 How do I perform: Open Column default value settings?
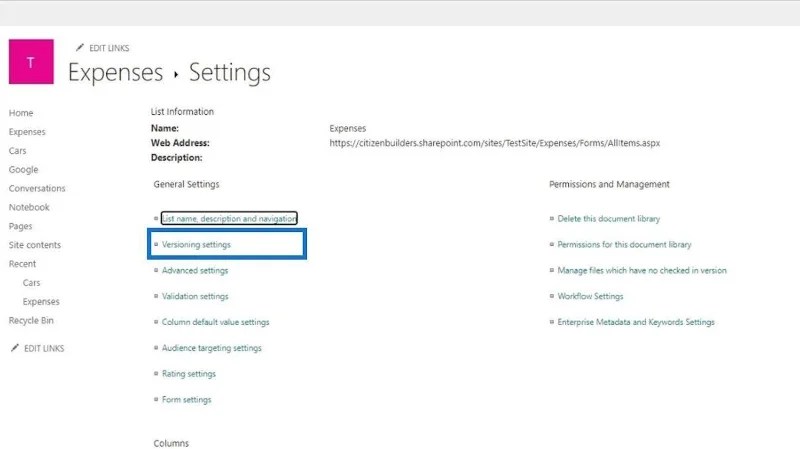coord(215,322)
